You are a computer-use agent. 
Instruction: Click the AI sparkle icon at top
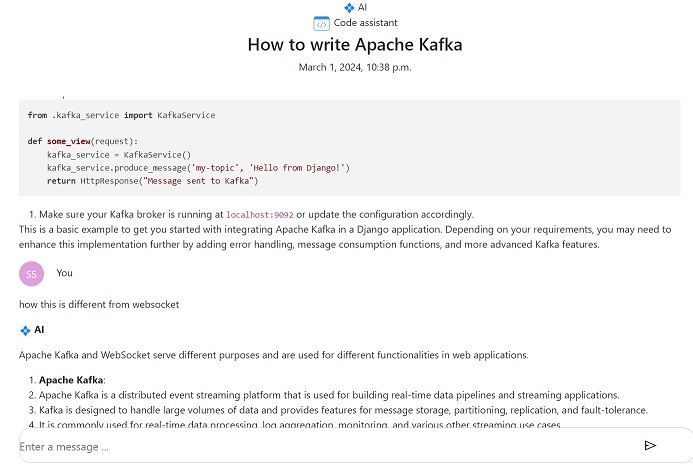[349, 7]
